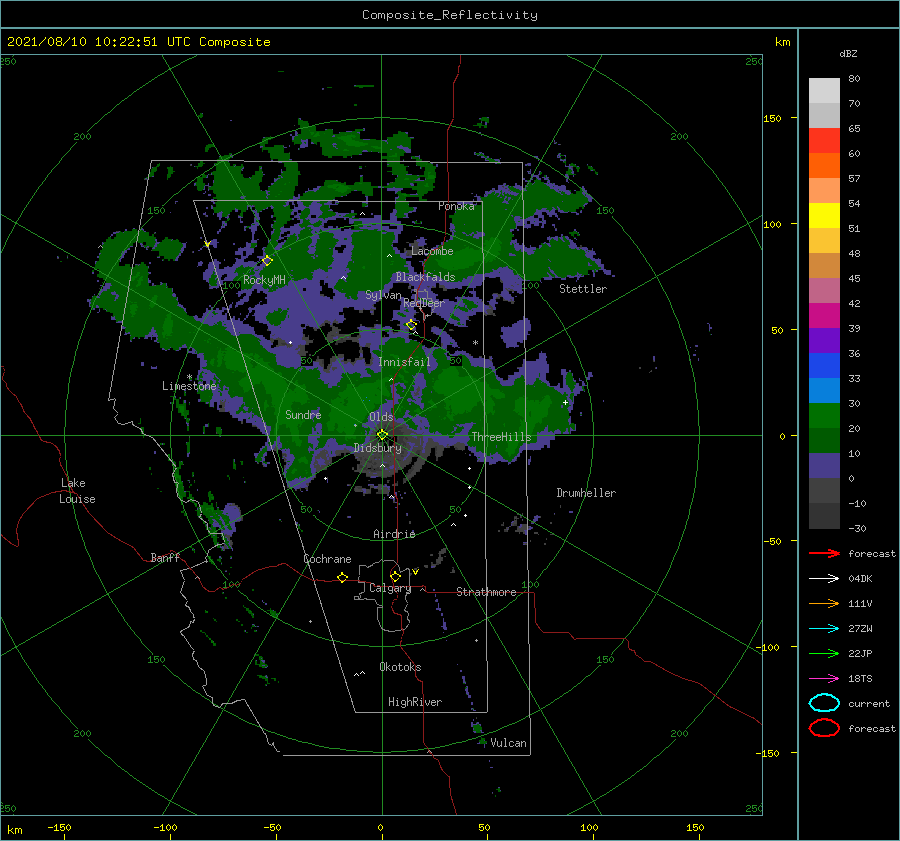Click the Calgary city label
This screenshot has height=841, width=900.
390,588
